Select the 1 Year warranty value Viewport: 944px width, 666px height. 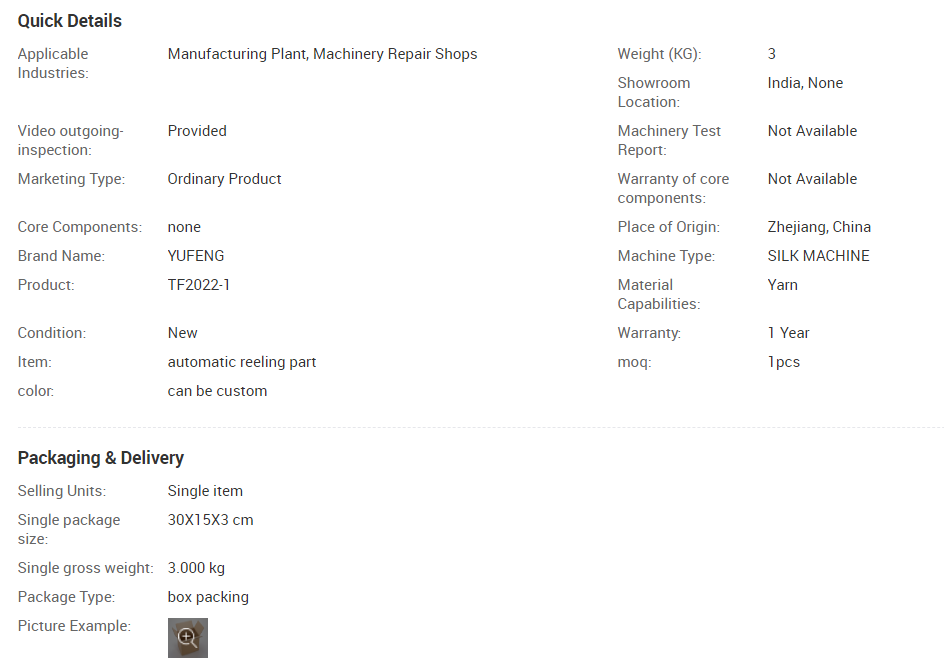pos(788,333)
